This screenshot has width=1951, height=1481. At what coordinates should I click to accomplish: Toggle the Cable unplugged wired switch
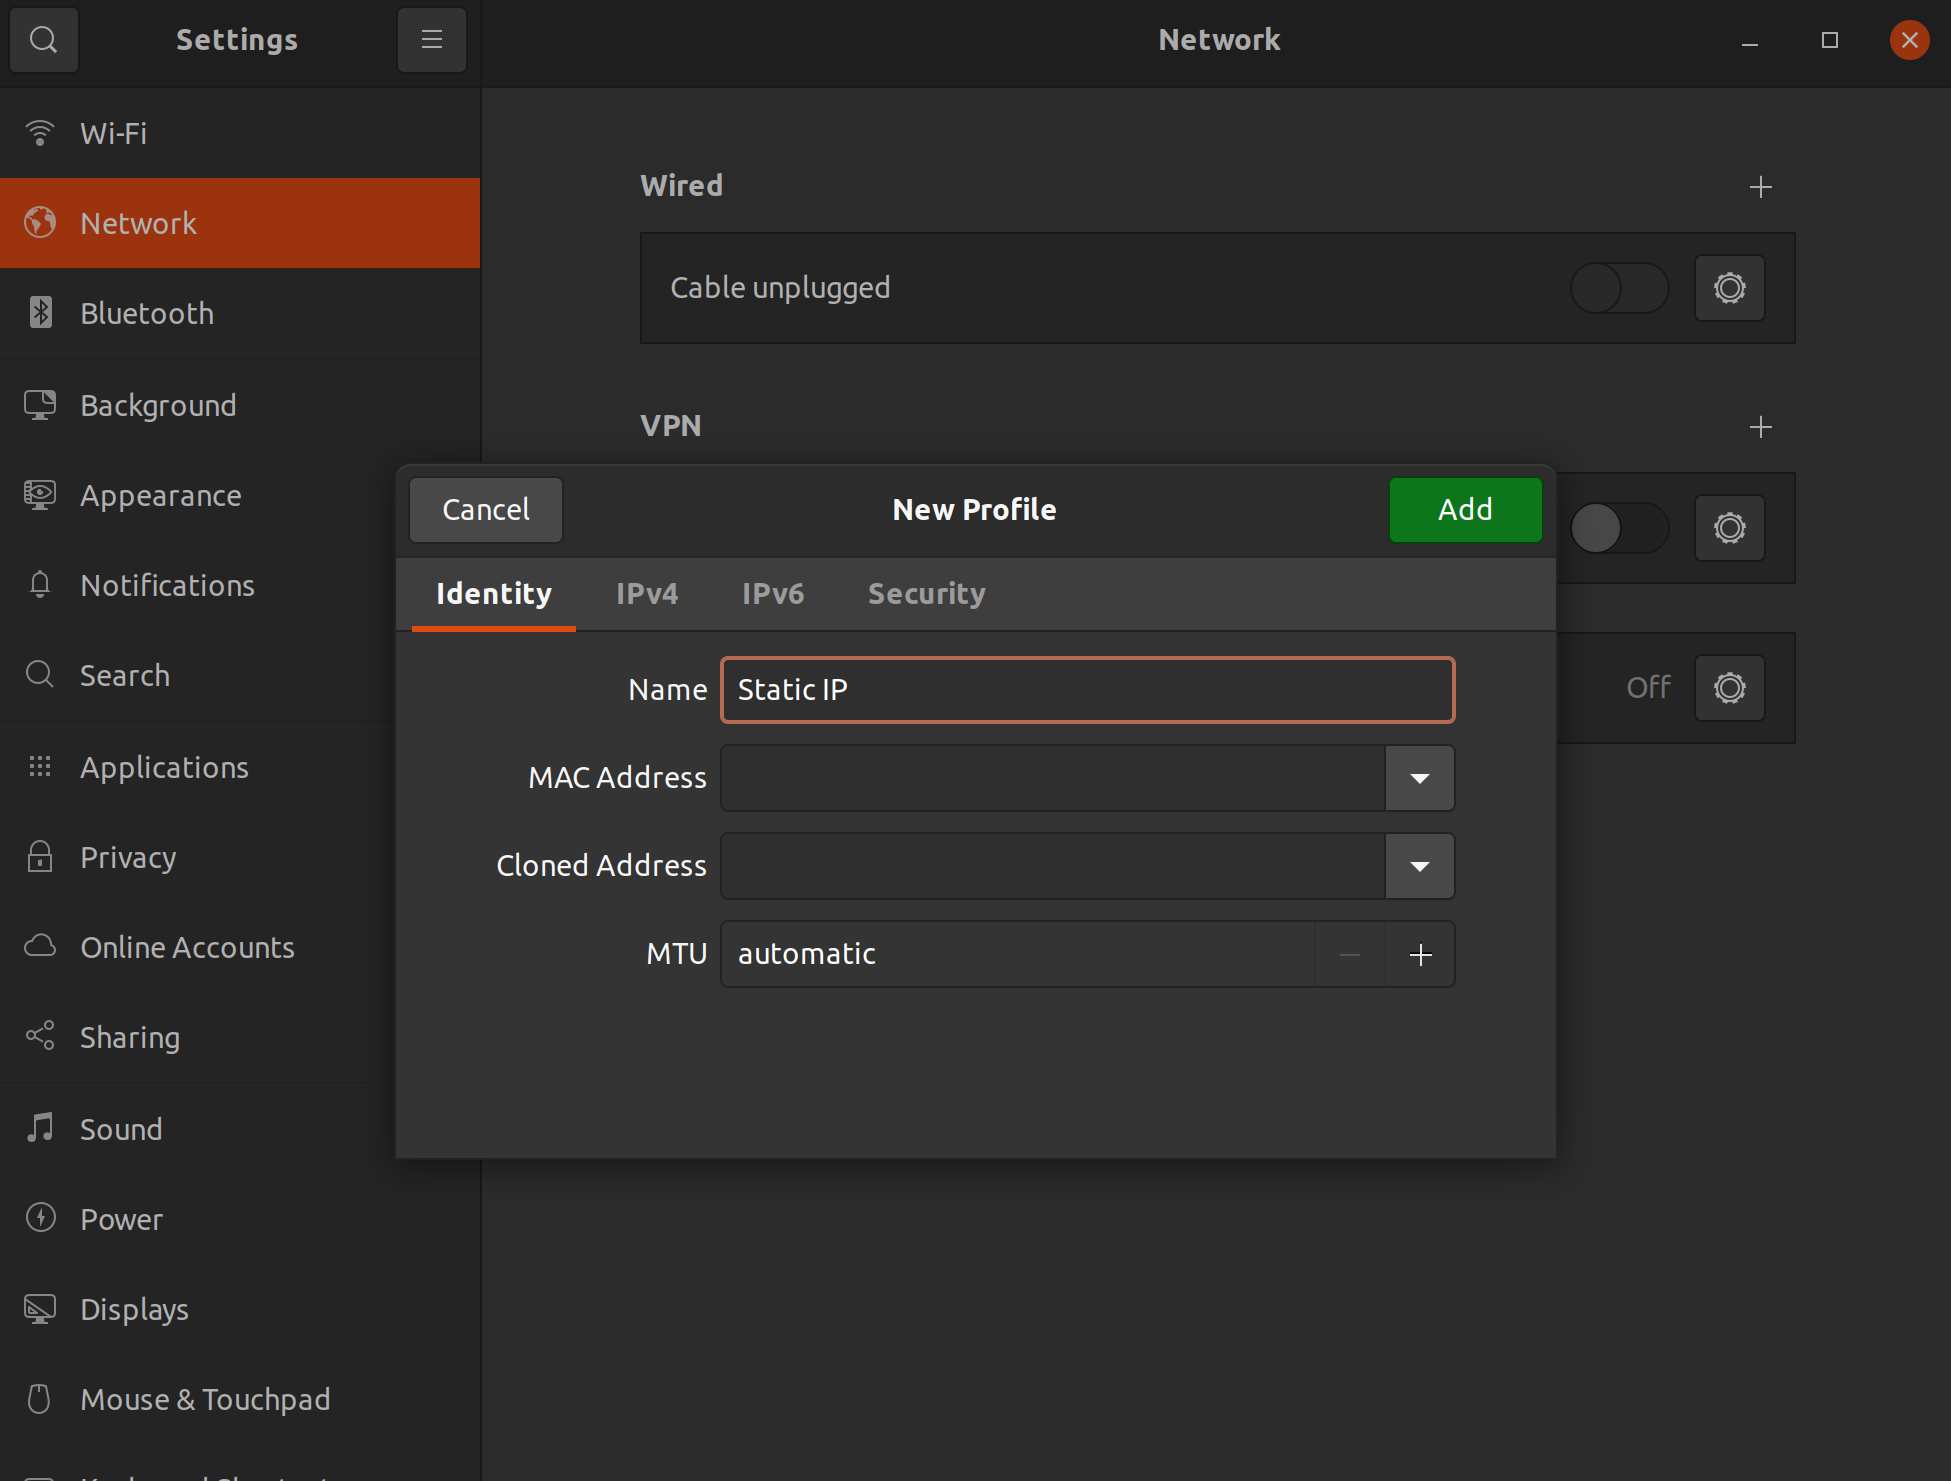(x=1619, y=288)
